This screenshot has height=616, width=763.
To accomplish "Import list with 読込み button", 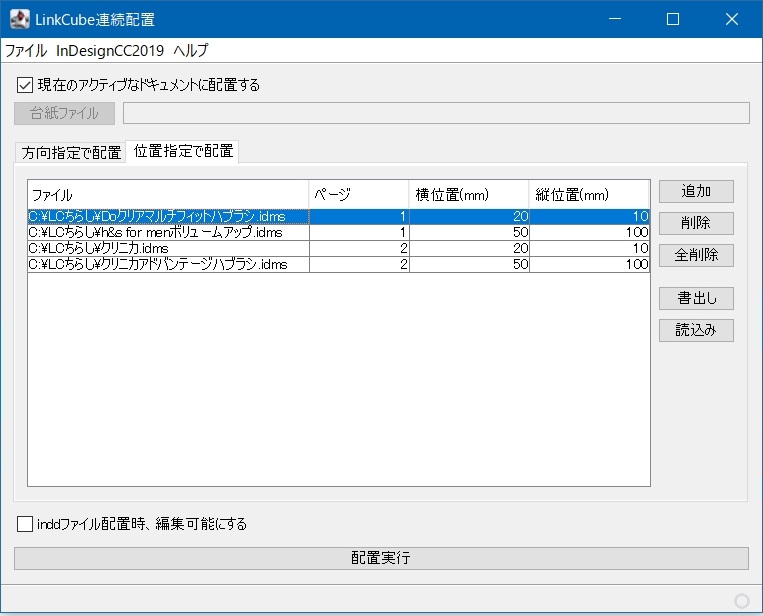I will pyautogui.click(x=696, y=330).
